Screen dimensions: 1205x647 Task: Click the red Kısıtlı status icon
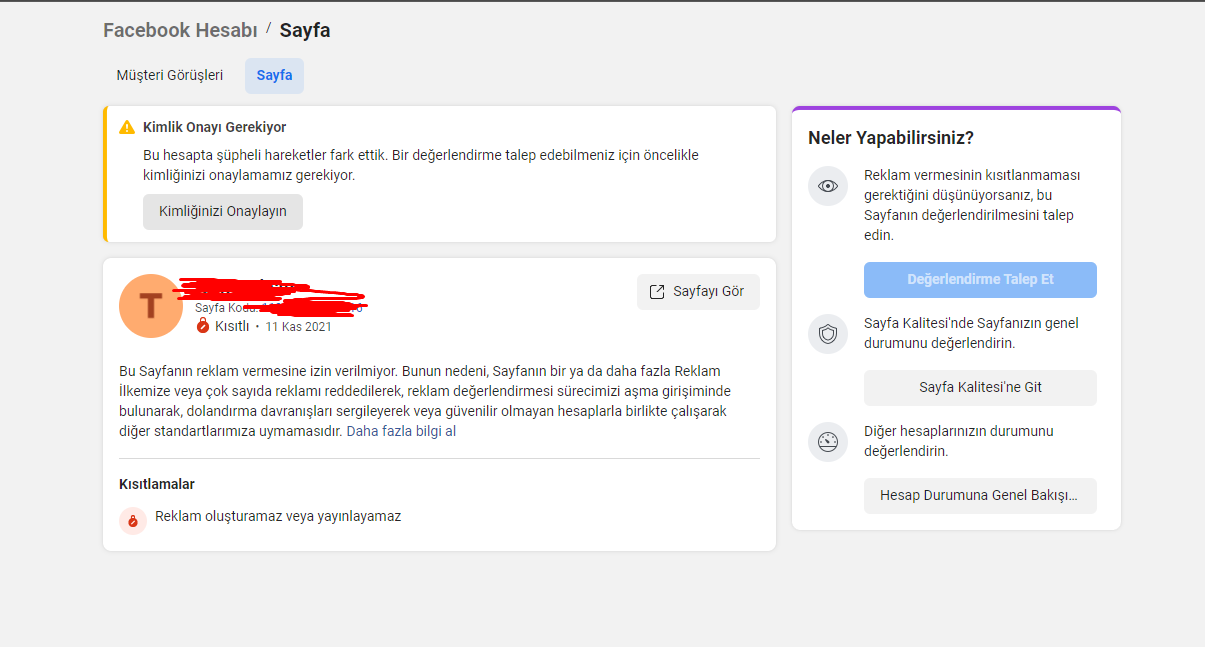pos(203,326)
